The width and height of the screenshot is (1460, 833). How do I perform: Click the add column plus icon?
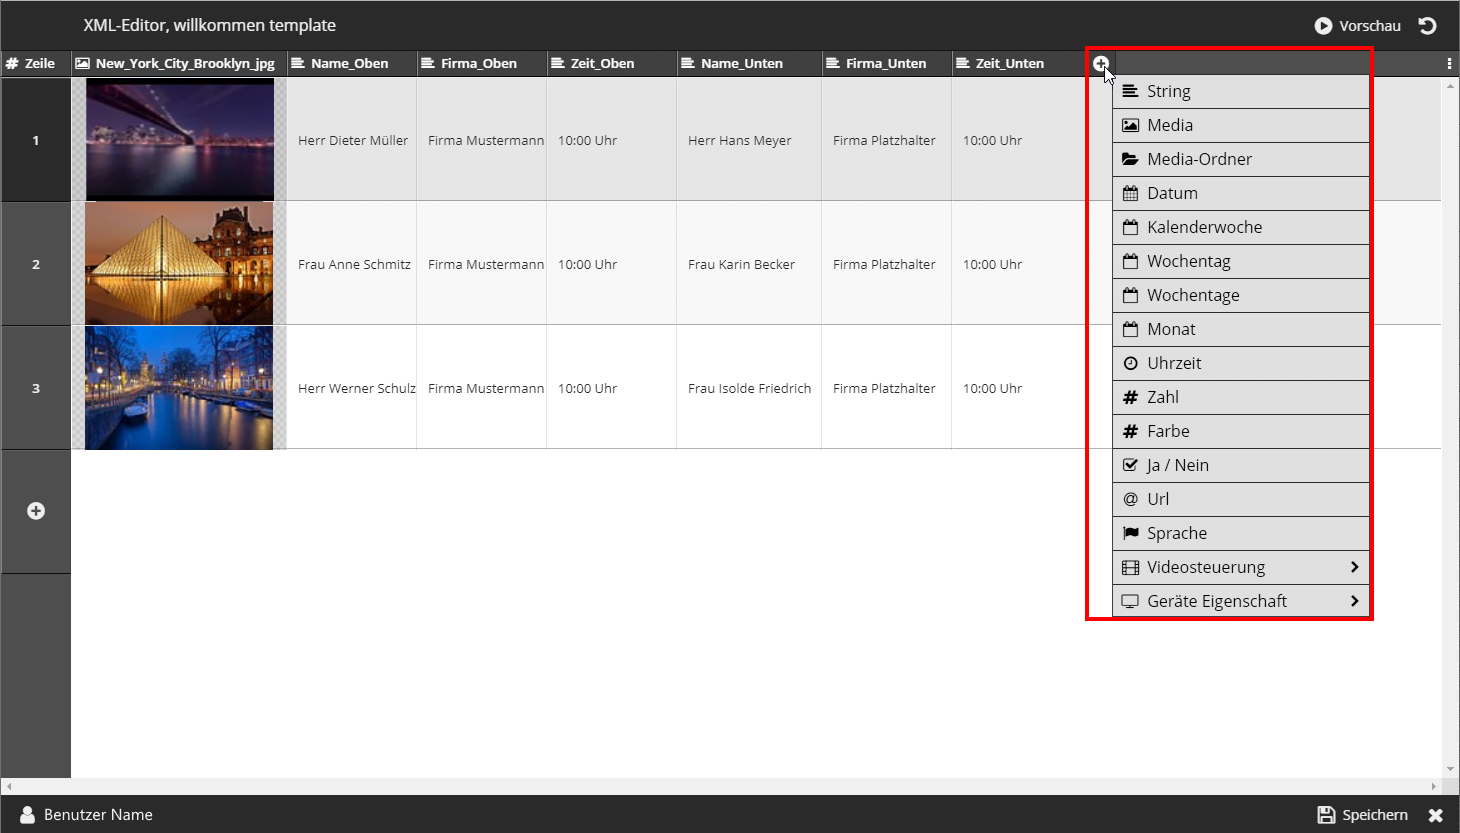[x=1100, y=63]
